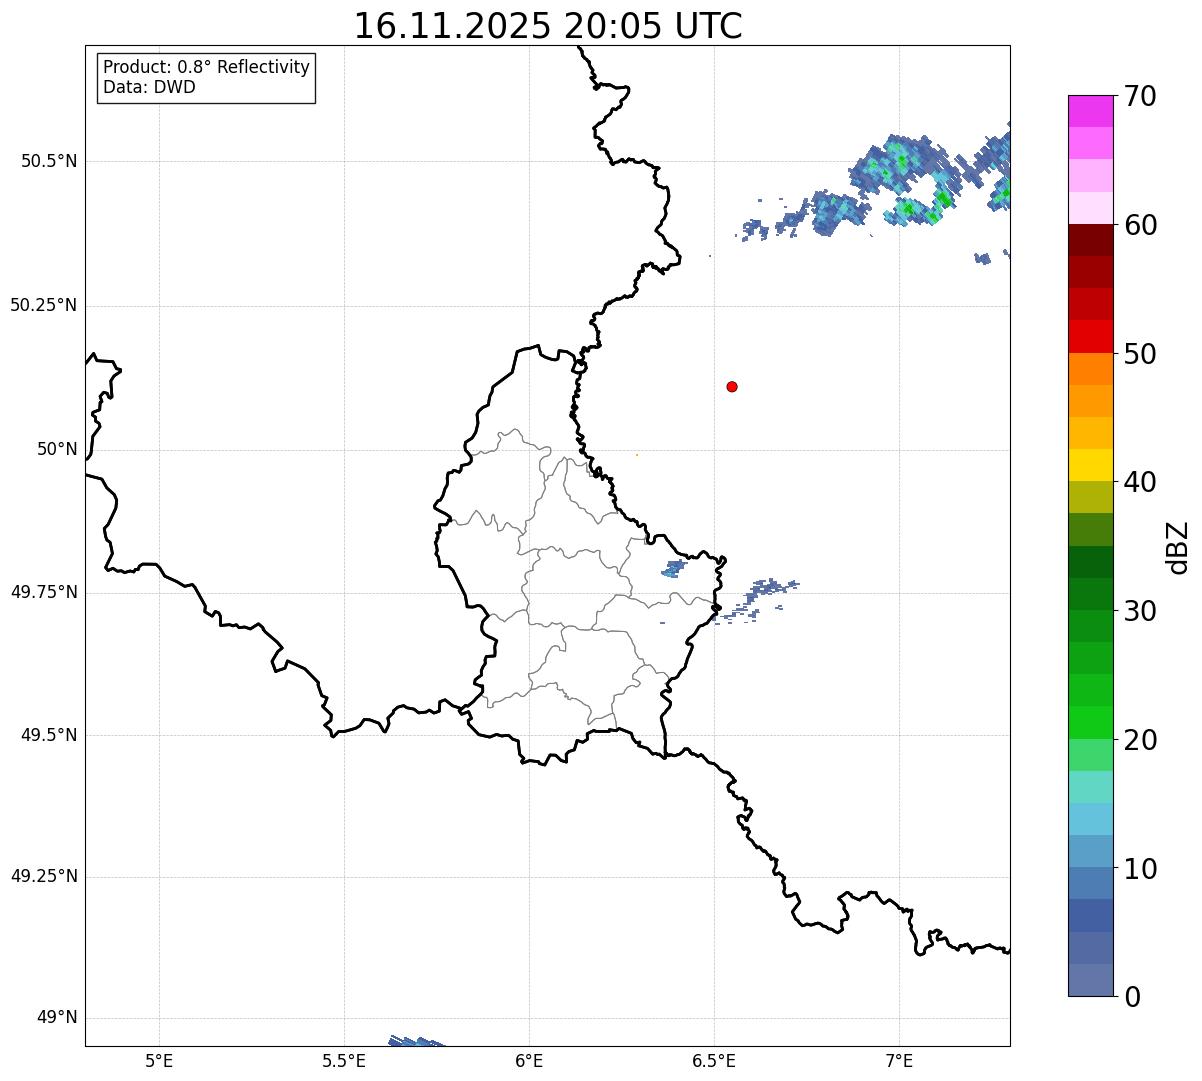Click the latitude label '50.5°N'
The image size is (1202, 1081).
click(49, 162)
